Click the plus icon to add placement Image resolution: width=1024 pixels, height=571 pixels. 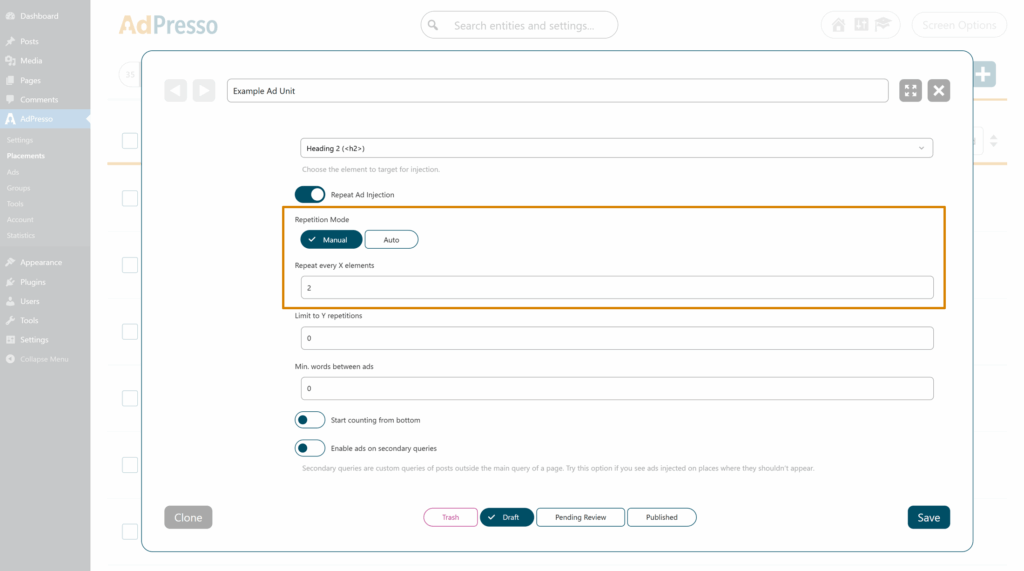(x=983, y=74)
